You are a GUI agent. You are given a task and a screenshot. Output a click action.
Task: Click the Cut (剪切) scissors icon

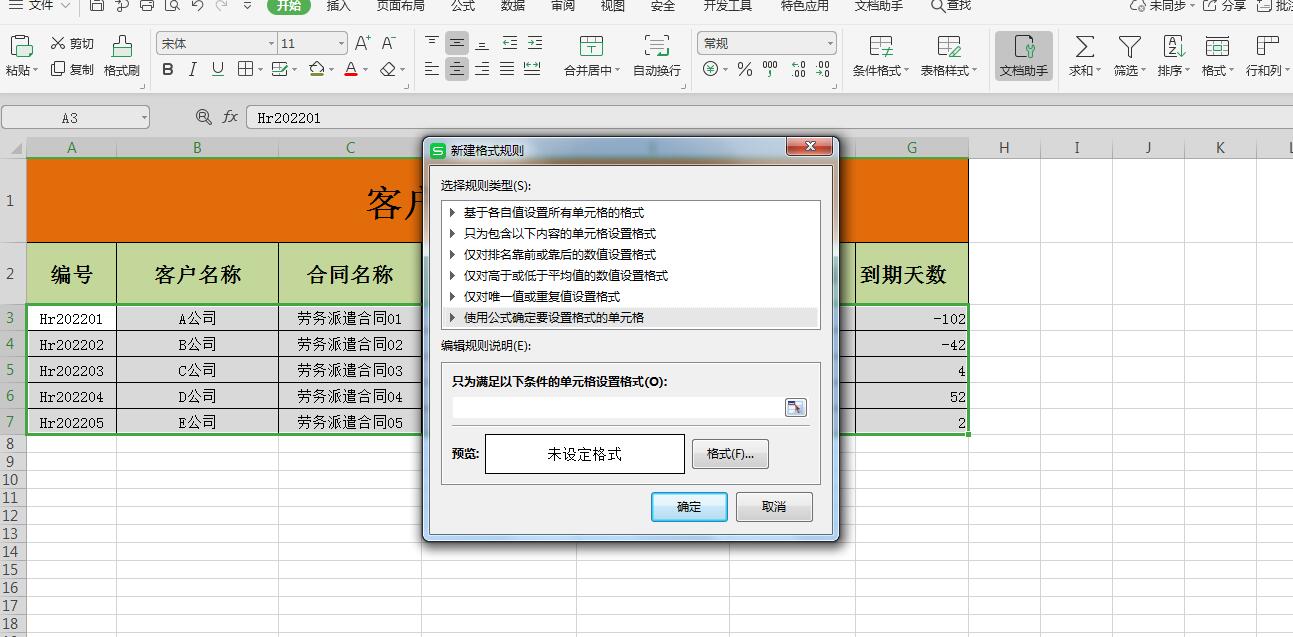58,44
